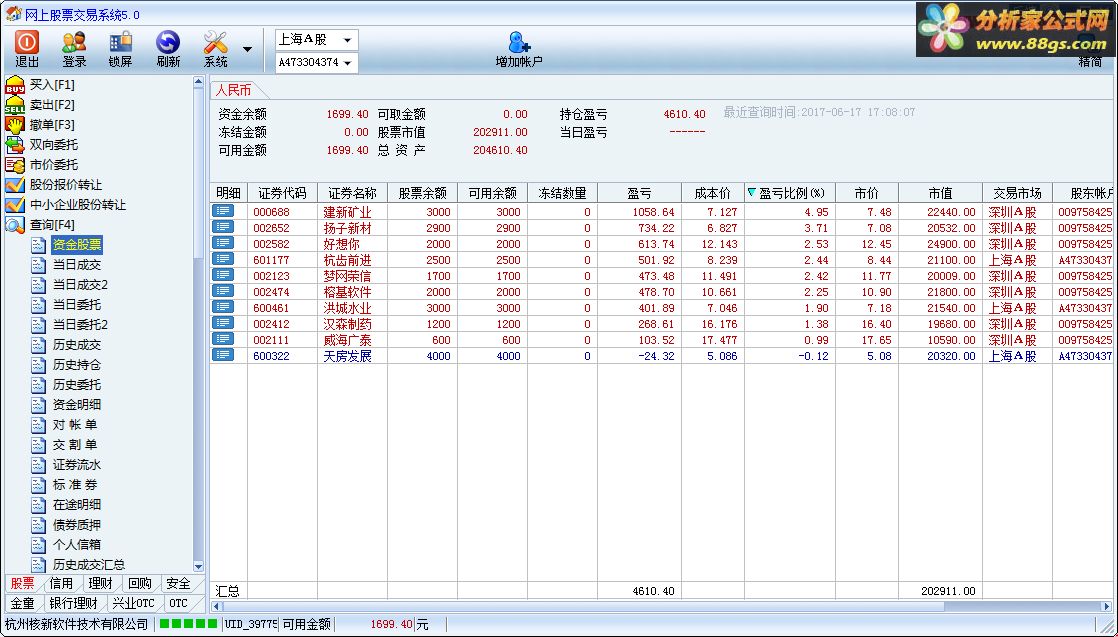
Task: Open detail icon for 榕基软件 row
Action: (222, 290)
